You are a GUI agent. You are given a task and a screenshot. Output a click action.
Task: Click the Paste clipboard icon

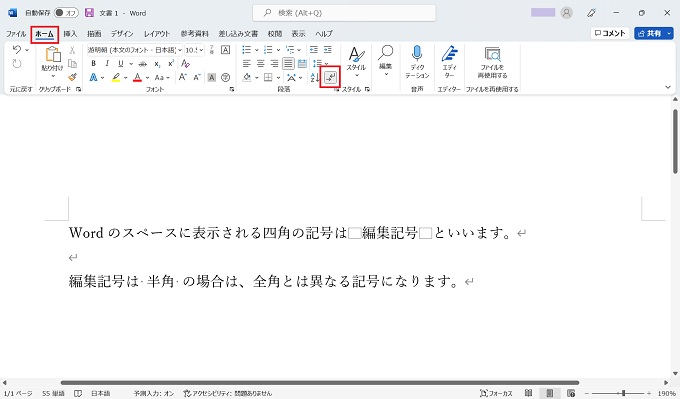click(52, 54)
